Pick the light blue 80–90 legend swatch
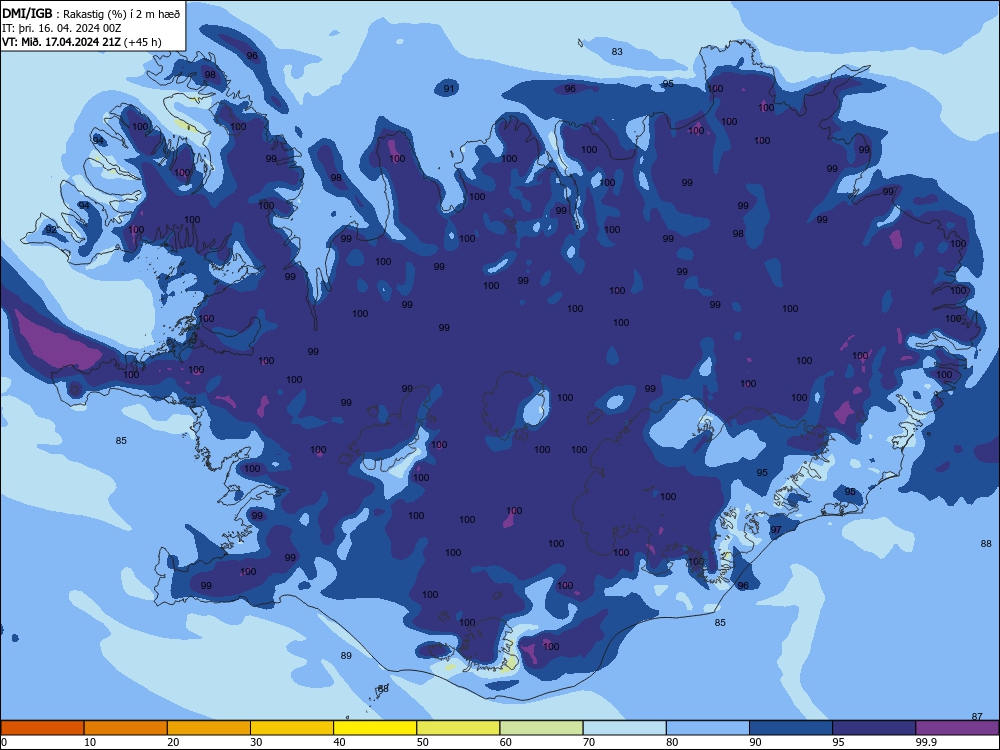 pyautogui.click(x=708, y=728)
